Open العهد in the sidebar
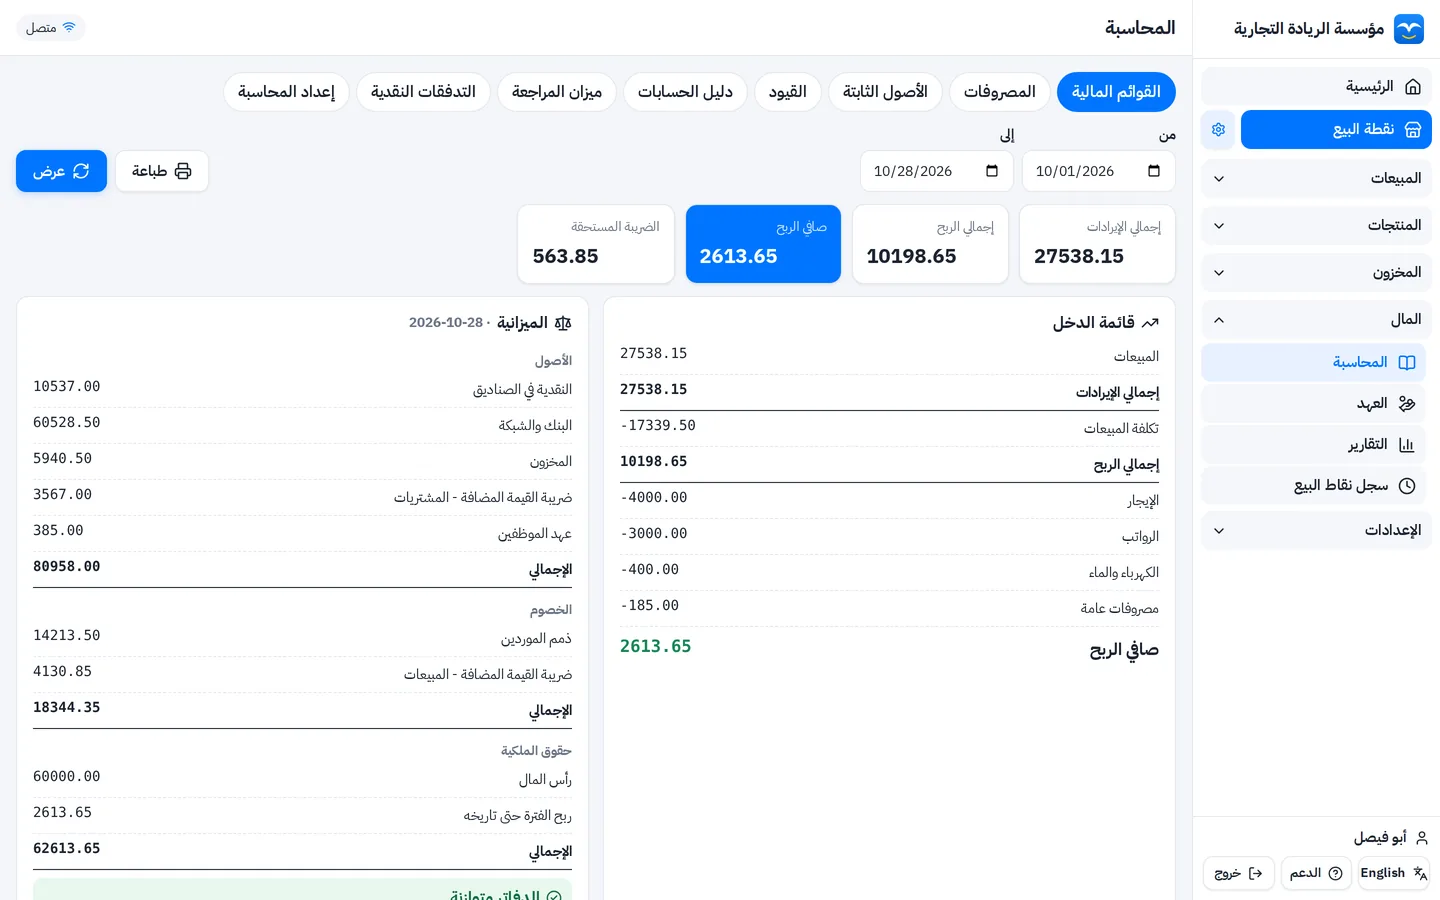The width and height of the screenshot is (1440, 900). click(x=1313, y=404)
